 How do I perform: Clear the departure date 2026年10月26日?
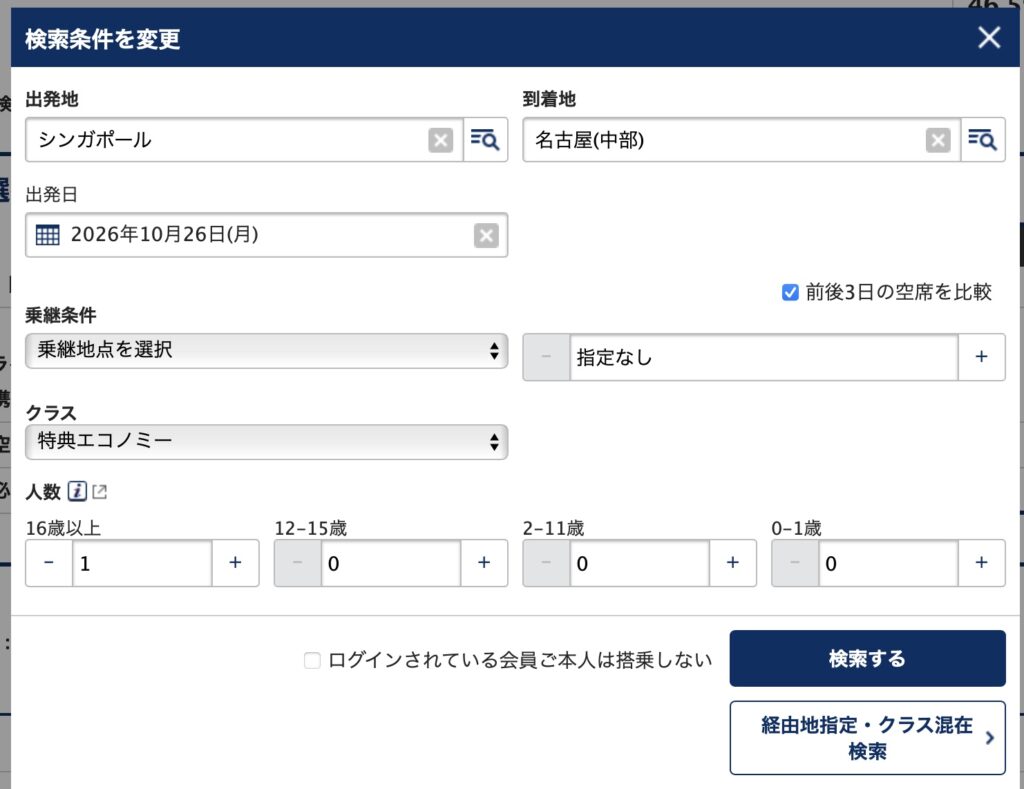click(486, 236)
